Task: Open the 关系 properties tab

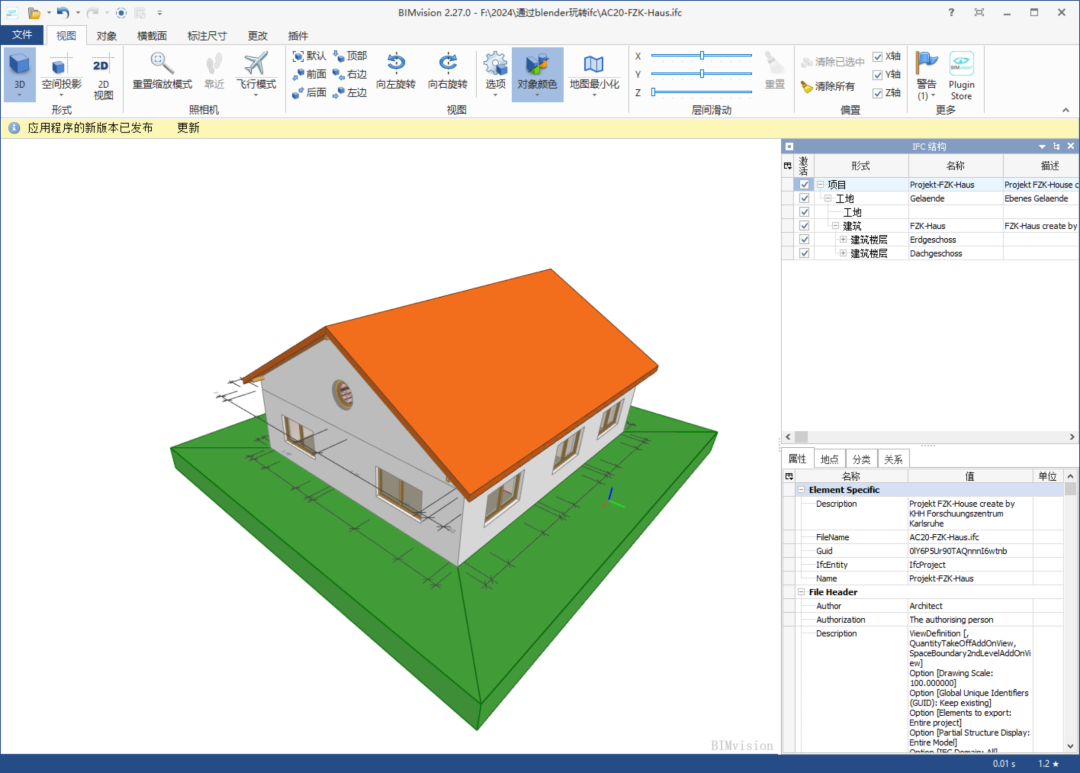Action: pyautogui.click(x=893, y=459)
